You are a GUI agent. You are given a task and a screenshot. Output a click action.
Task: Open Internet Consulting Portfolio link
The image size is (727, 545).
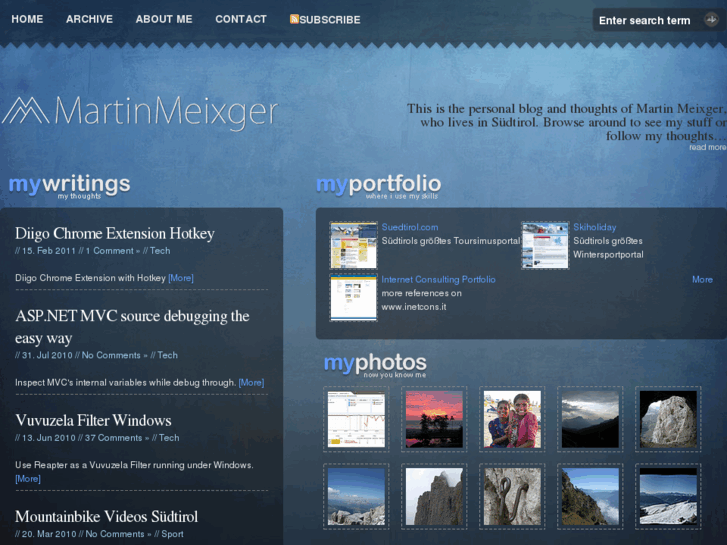click(x=439, y=280)
